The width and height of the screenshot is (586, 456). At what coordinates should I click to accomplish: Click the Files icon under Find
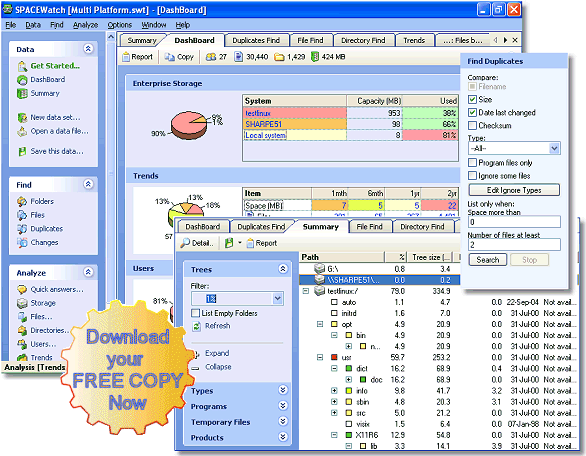click(x=22, y=215)
